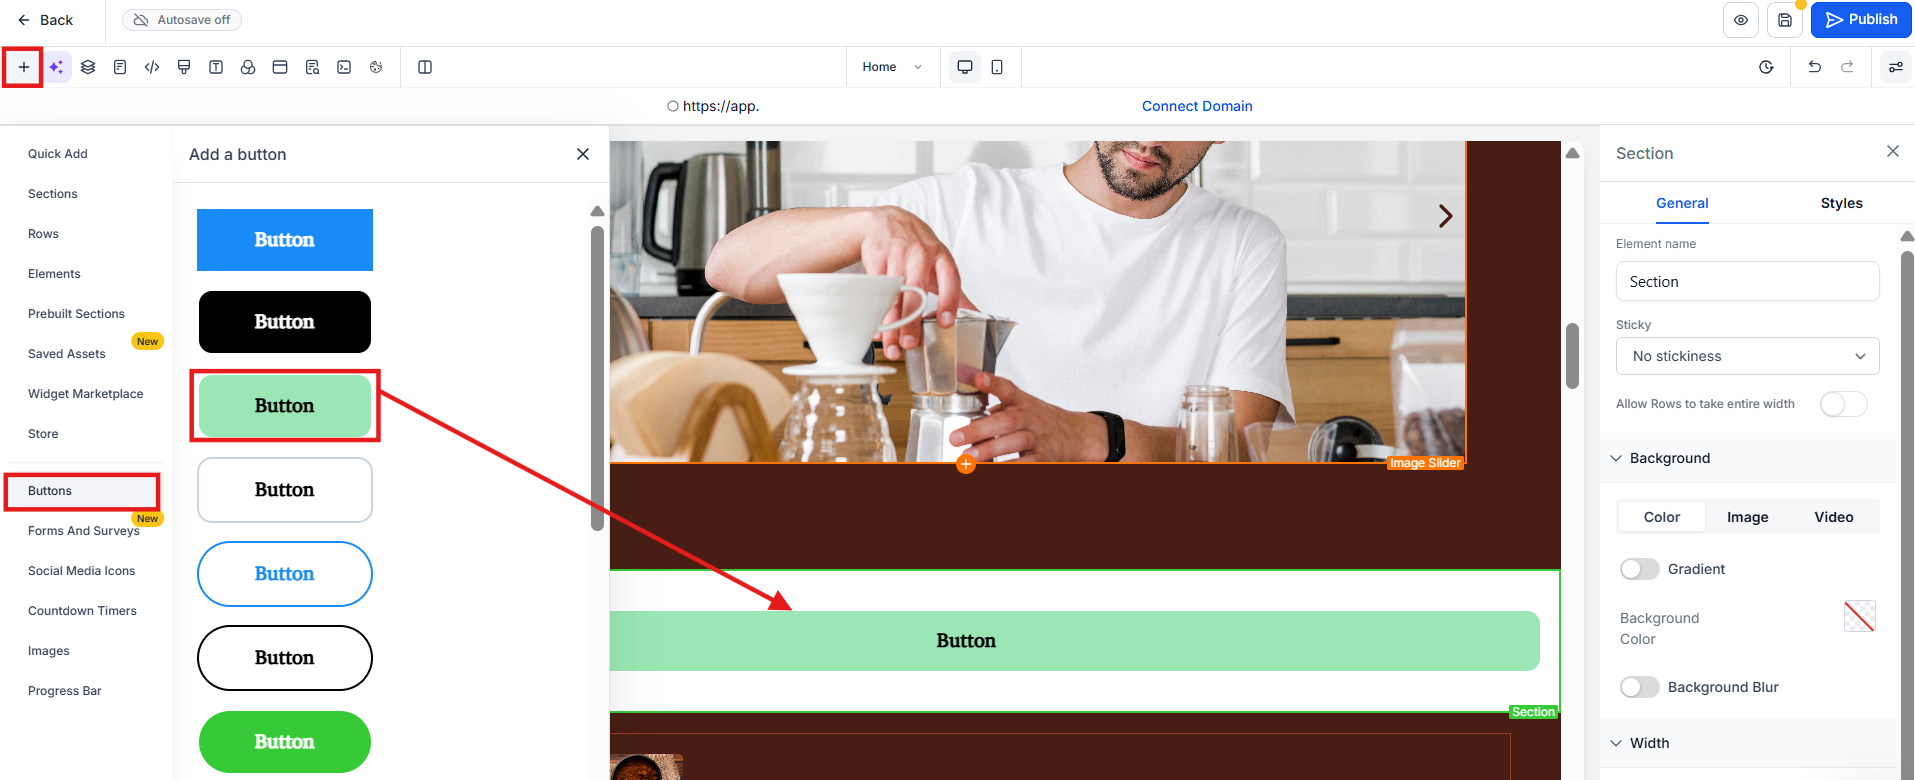Select the Image background tab

(x=1747, y=517)
